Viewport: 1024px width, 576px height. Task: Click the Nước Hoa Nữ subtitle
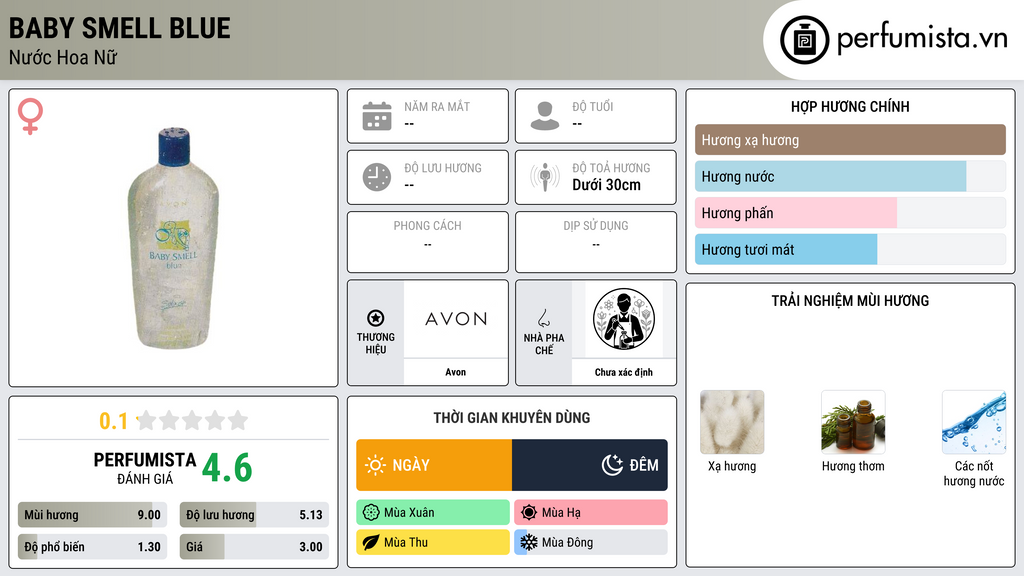pos(63,58)
